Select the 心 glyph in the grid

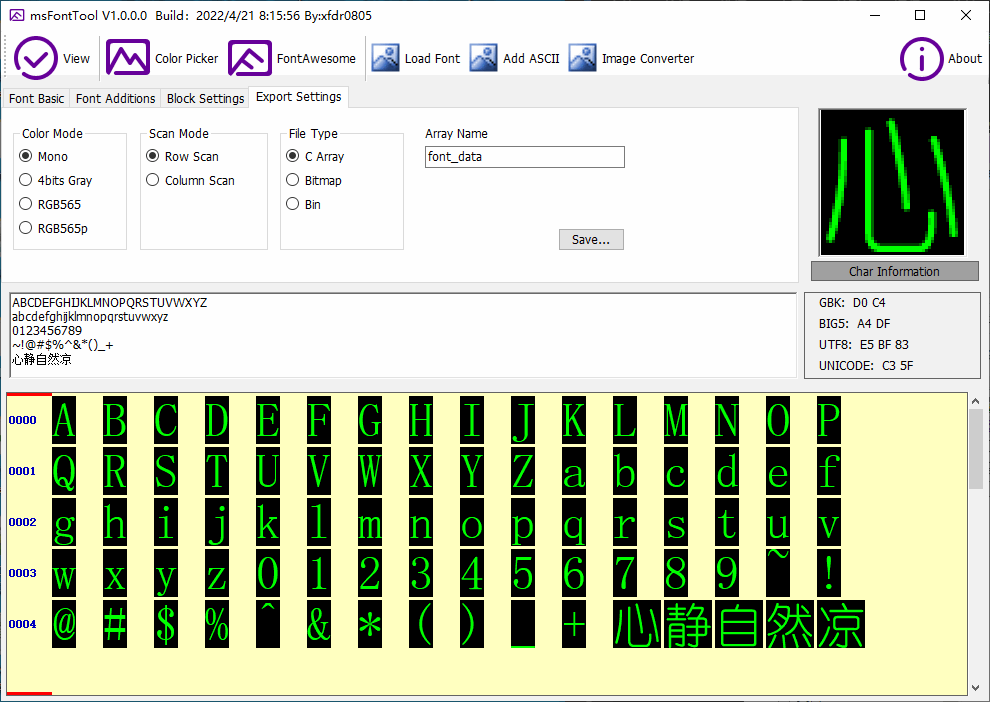pyautogui.click(x=636, y=624)
